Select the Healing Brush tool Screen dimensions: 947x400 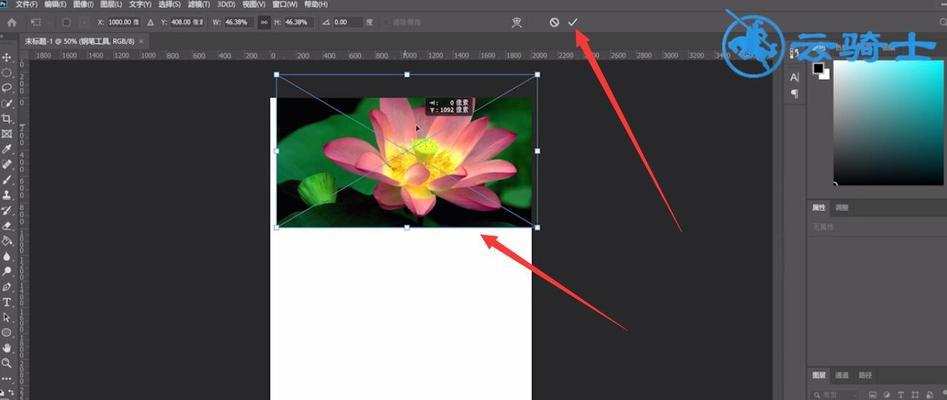coord(7,164)
